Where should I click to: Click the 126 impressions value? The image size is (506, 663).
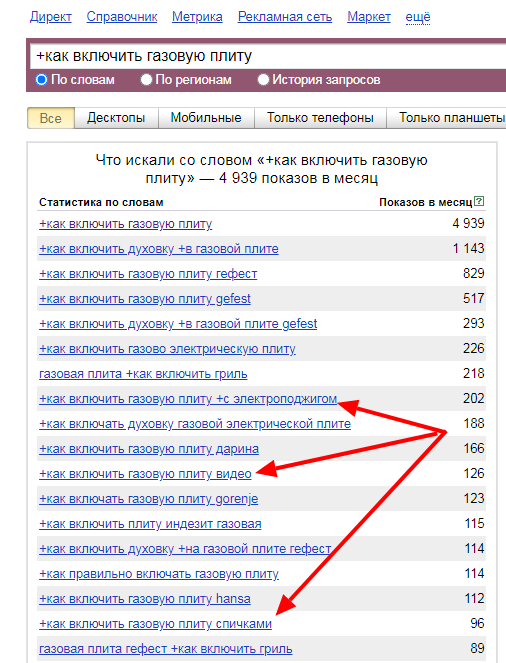pos(474,473)
